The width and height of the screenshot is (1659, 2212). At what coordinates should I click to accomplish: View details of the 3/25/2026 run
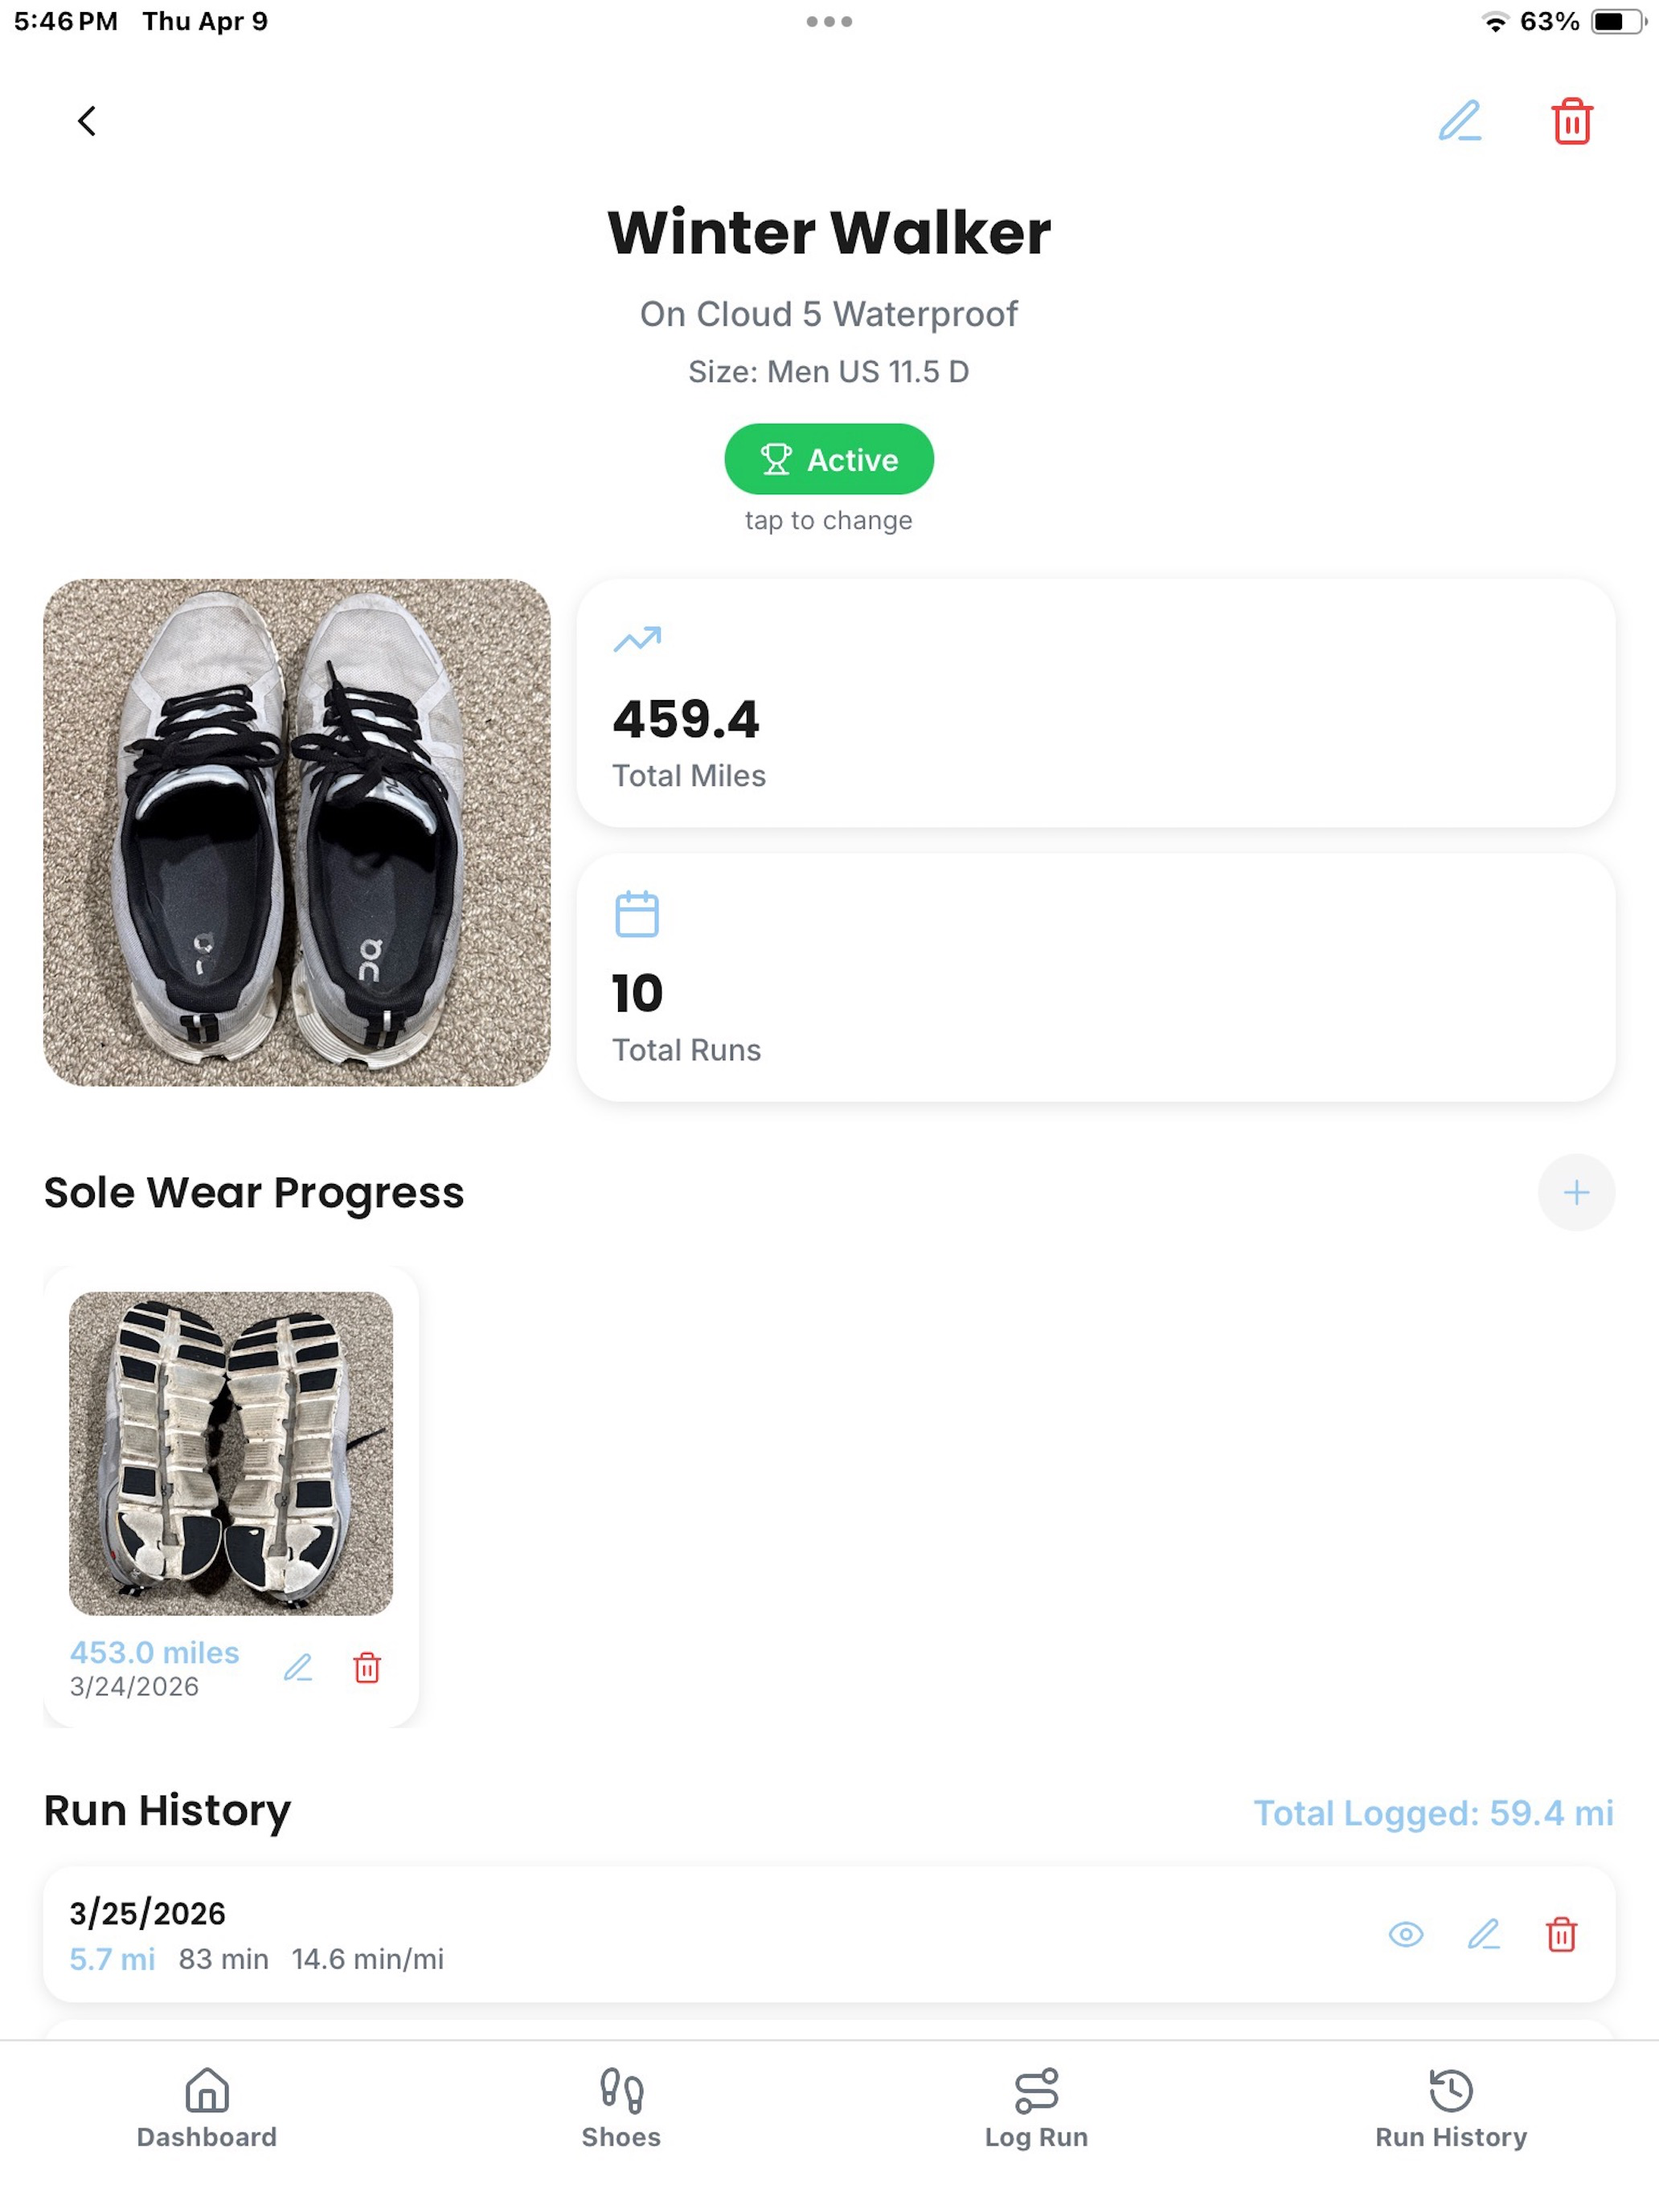[1405, 1934]
